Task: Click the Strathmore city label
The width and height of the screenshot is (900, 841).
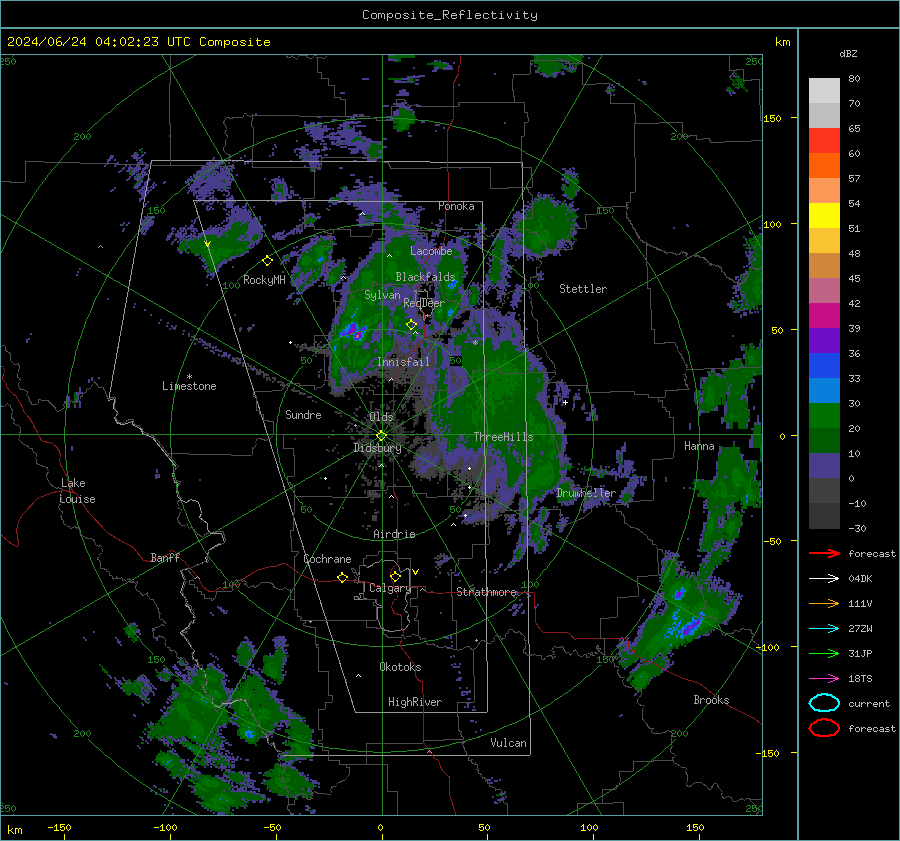Action: click(x=487, y=592)
